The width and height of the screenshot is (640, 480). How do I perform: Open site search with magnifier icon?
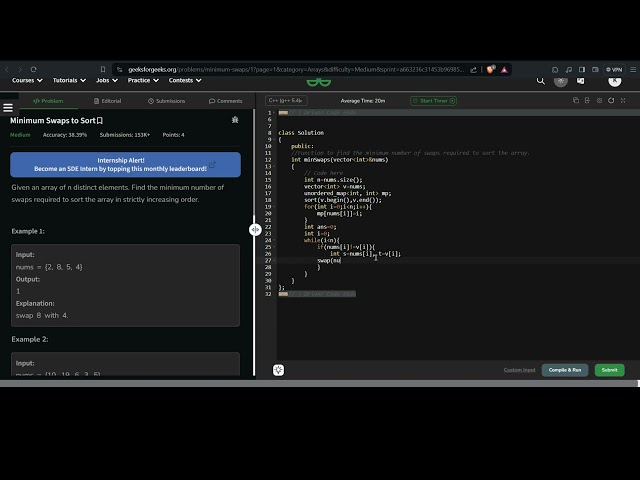[x=540, y=81]
